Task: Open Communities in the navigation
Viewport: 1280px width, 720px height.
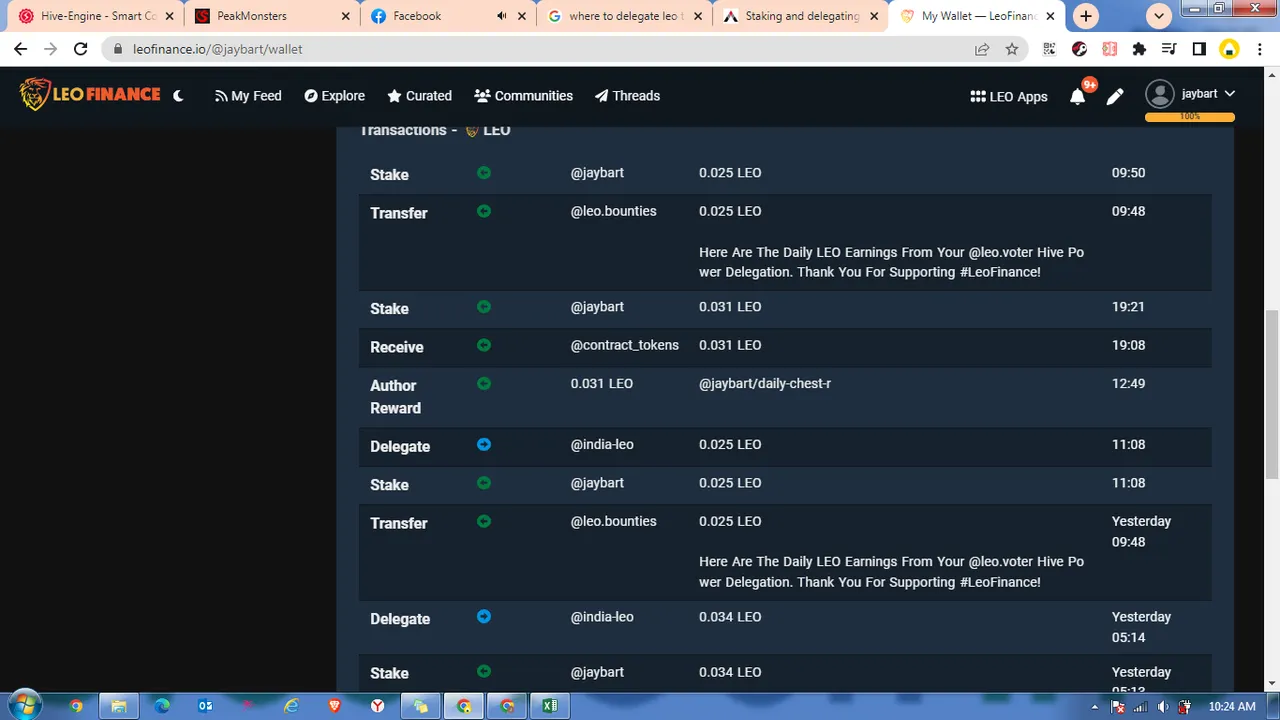Action: (523, 96)
